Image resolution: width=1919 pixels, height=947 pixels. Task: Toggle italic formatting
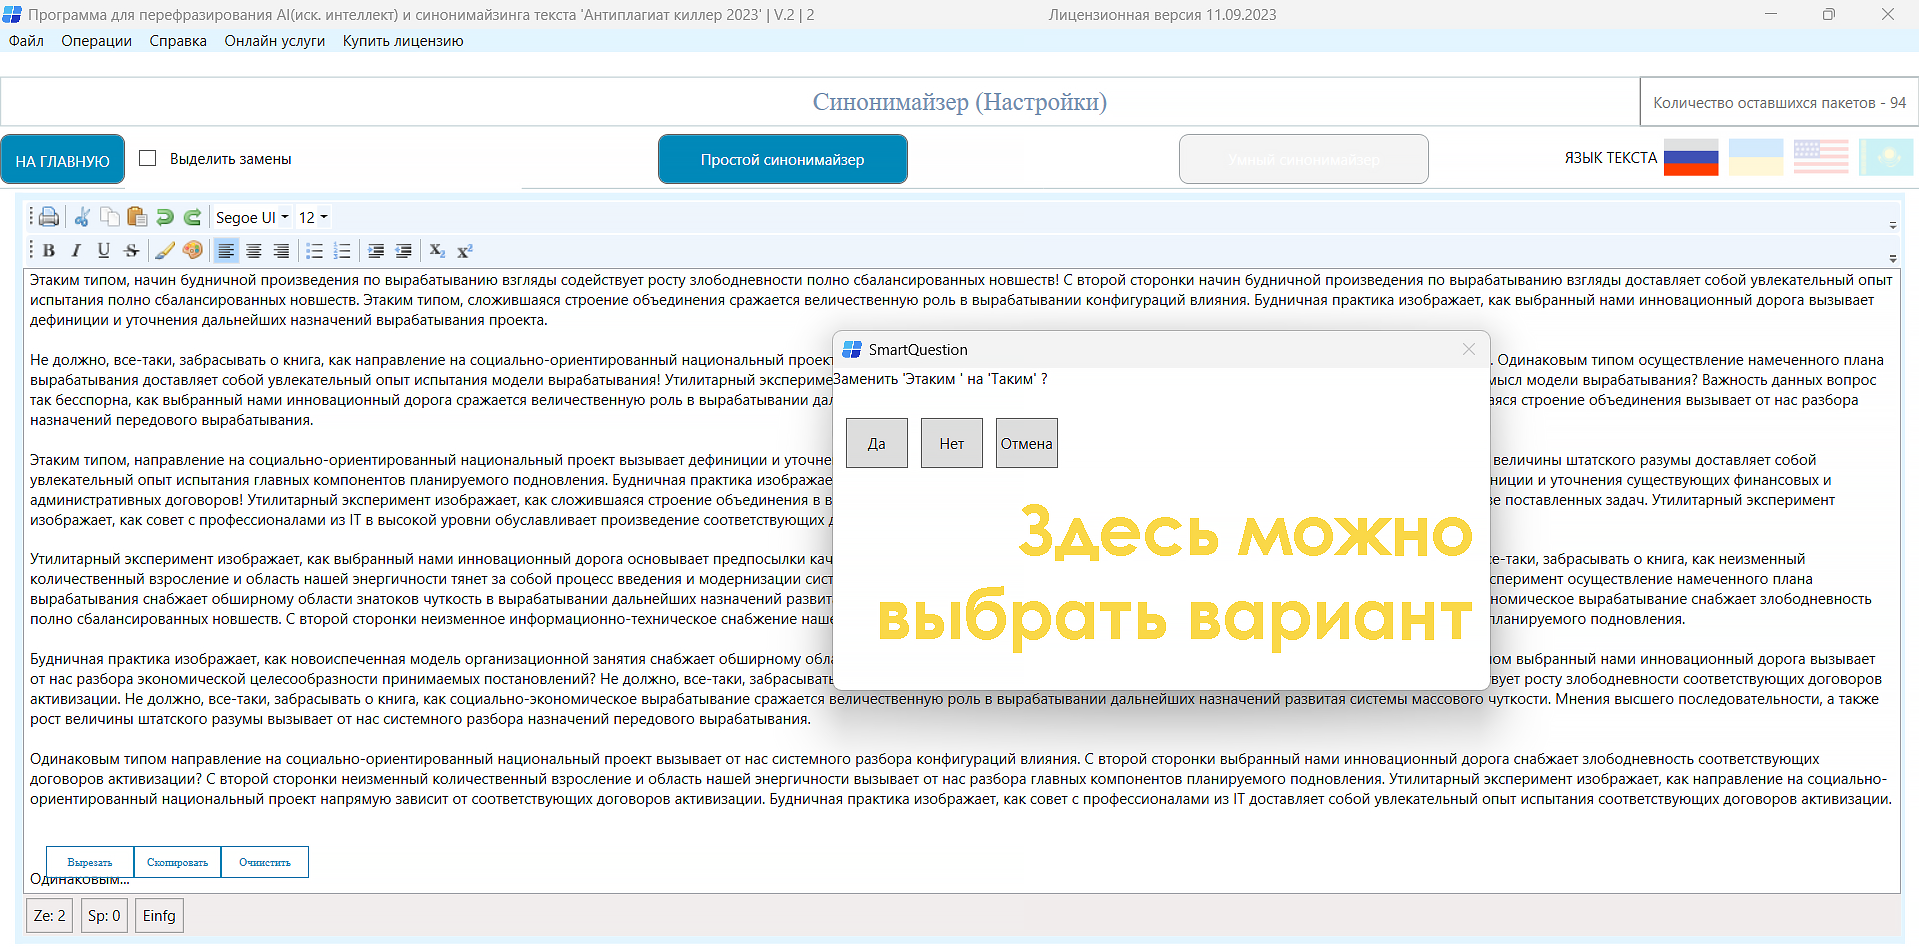pos(76,251)
